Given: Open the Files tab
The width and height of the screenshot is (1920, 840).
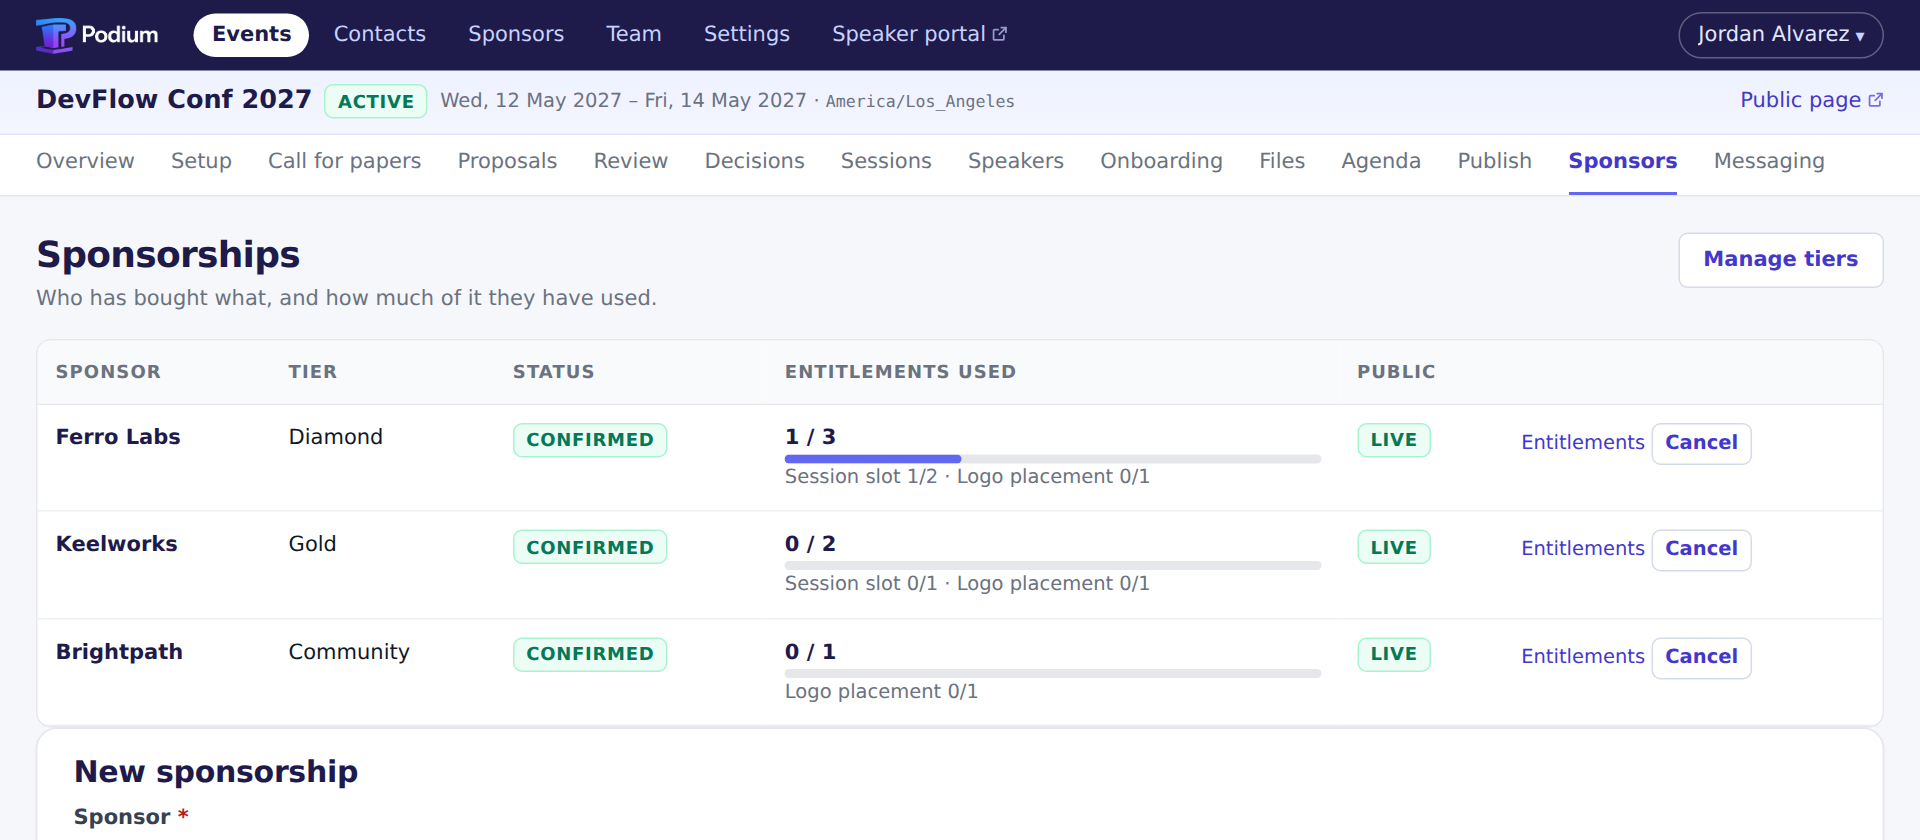Looking at the screenshot, I should click(1282, 161).
